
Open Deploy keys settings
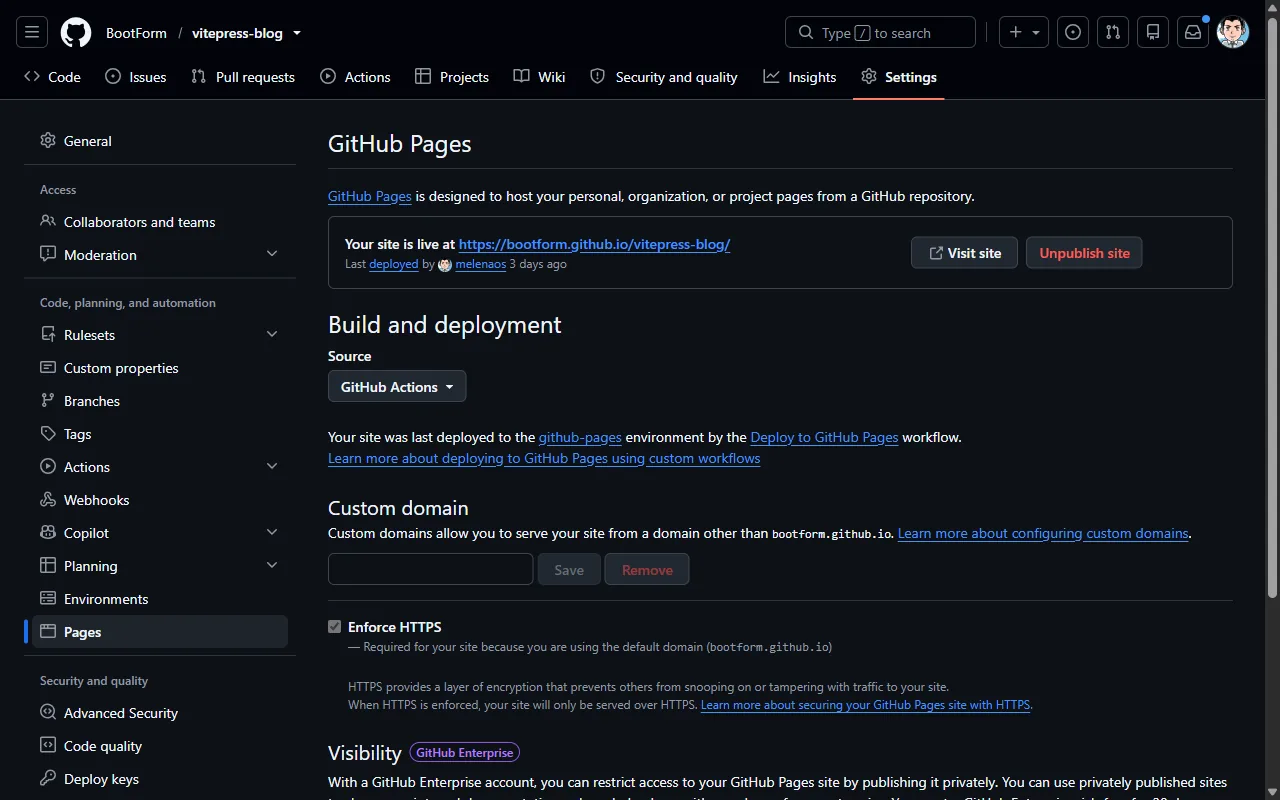(160, 779)
